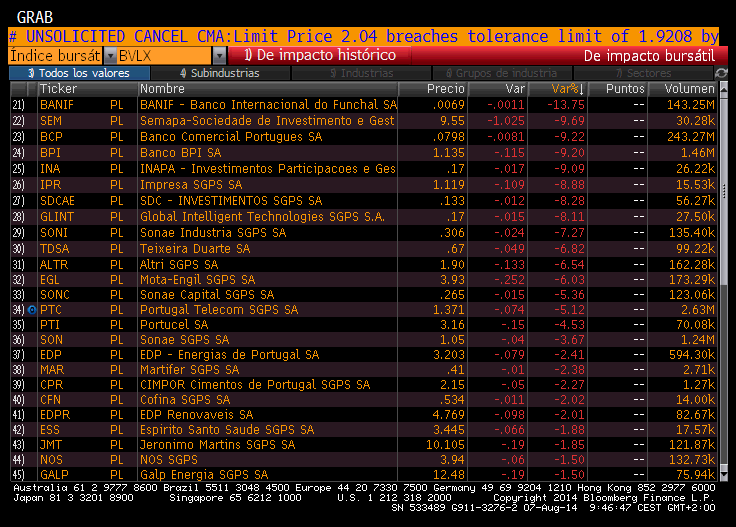Select the Todos los valores tab
Image resolution: width=736 pixels, height=527 pixels.
[x=79, y=73]
